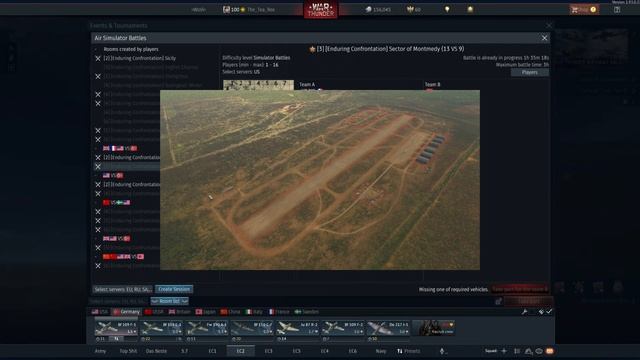This screenshot has width=640, height=360.
Task: Open the player profile icon next to level 100
Action: 226,9
